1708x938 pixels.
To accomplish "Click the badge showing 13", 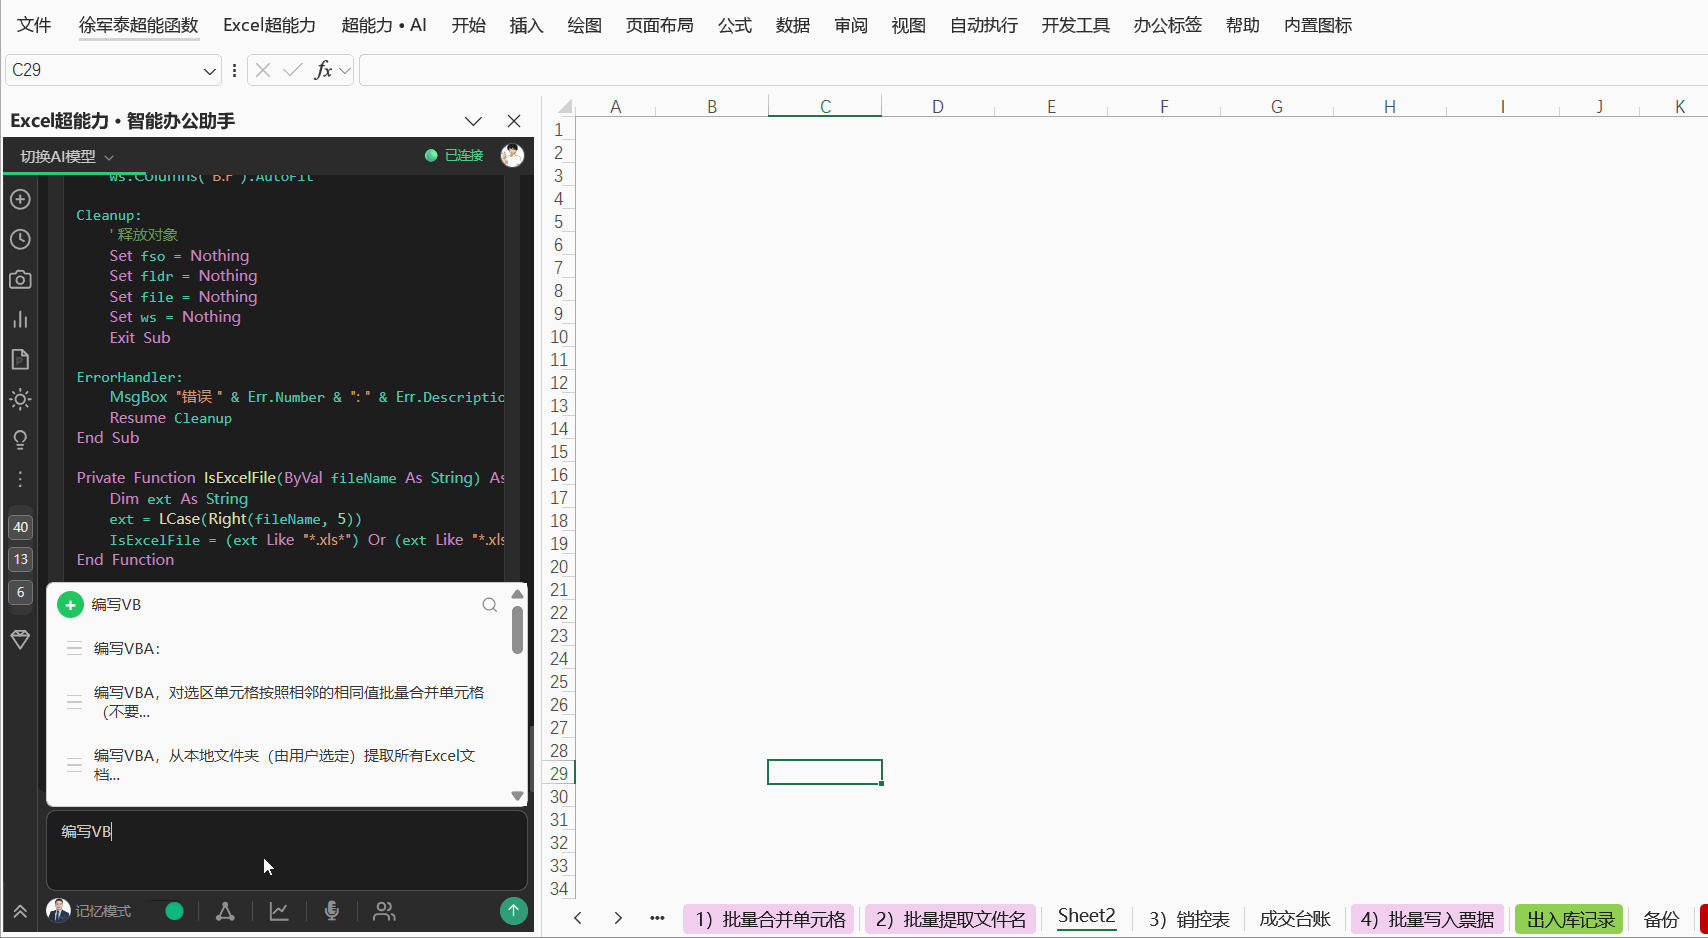I will tap(20, 559).
